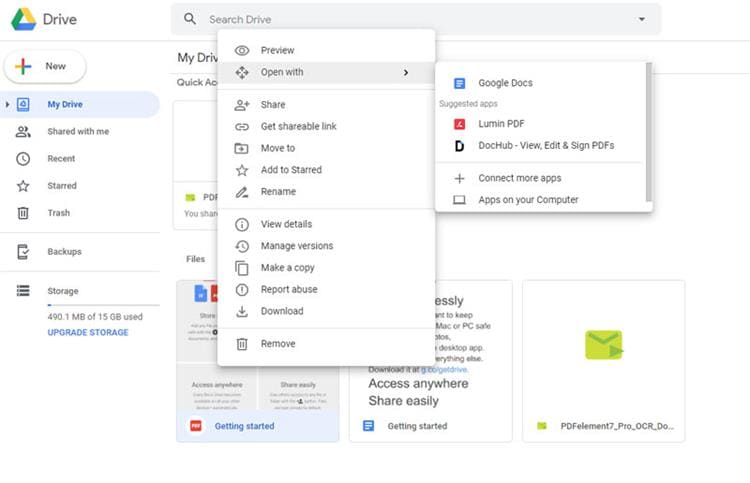Select View details

326,224
